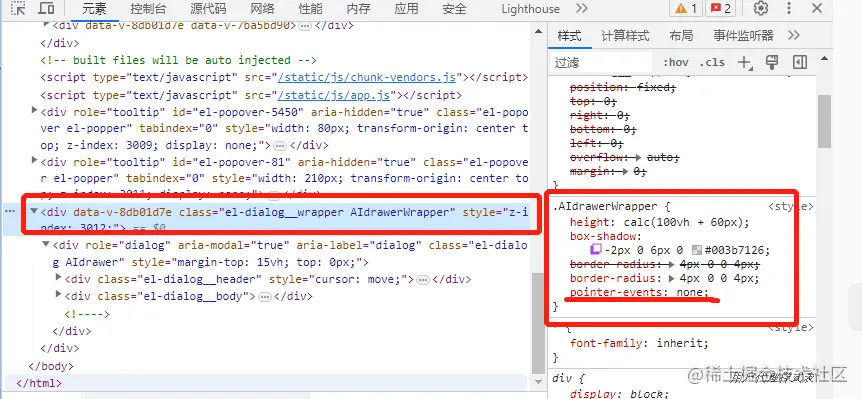Open the 源代码 tab
The height and width of the screenshot is (399, 862).
(x=208, y=9)
